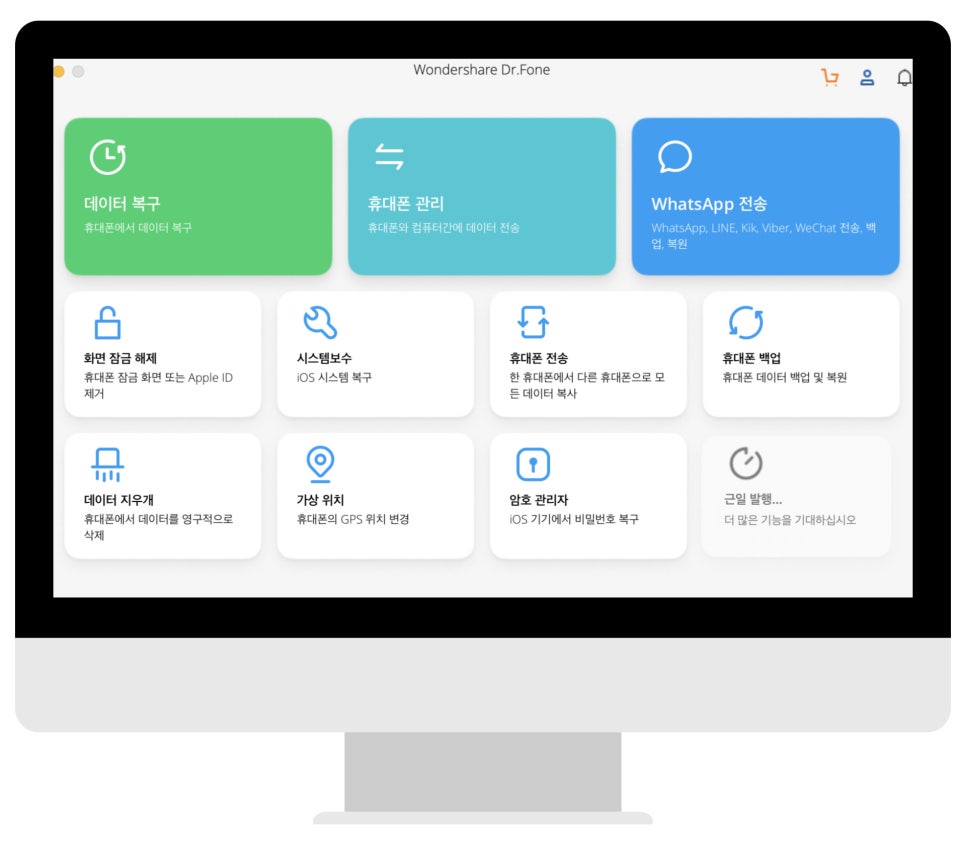
Task: Click the circular sync icon for 휴대폰 백업
Action: [746, 322]
